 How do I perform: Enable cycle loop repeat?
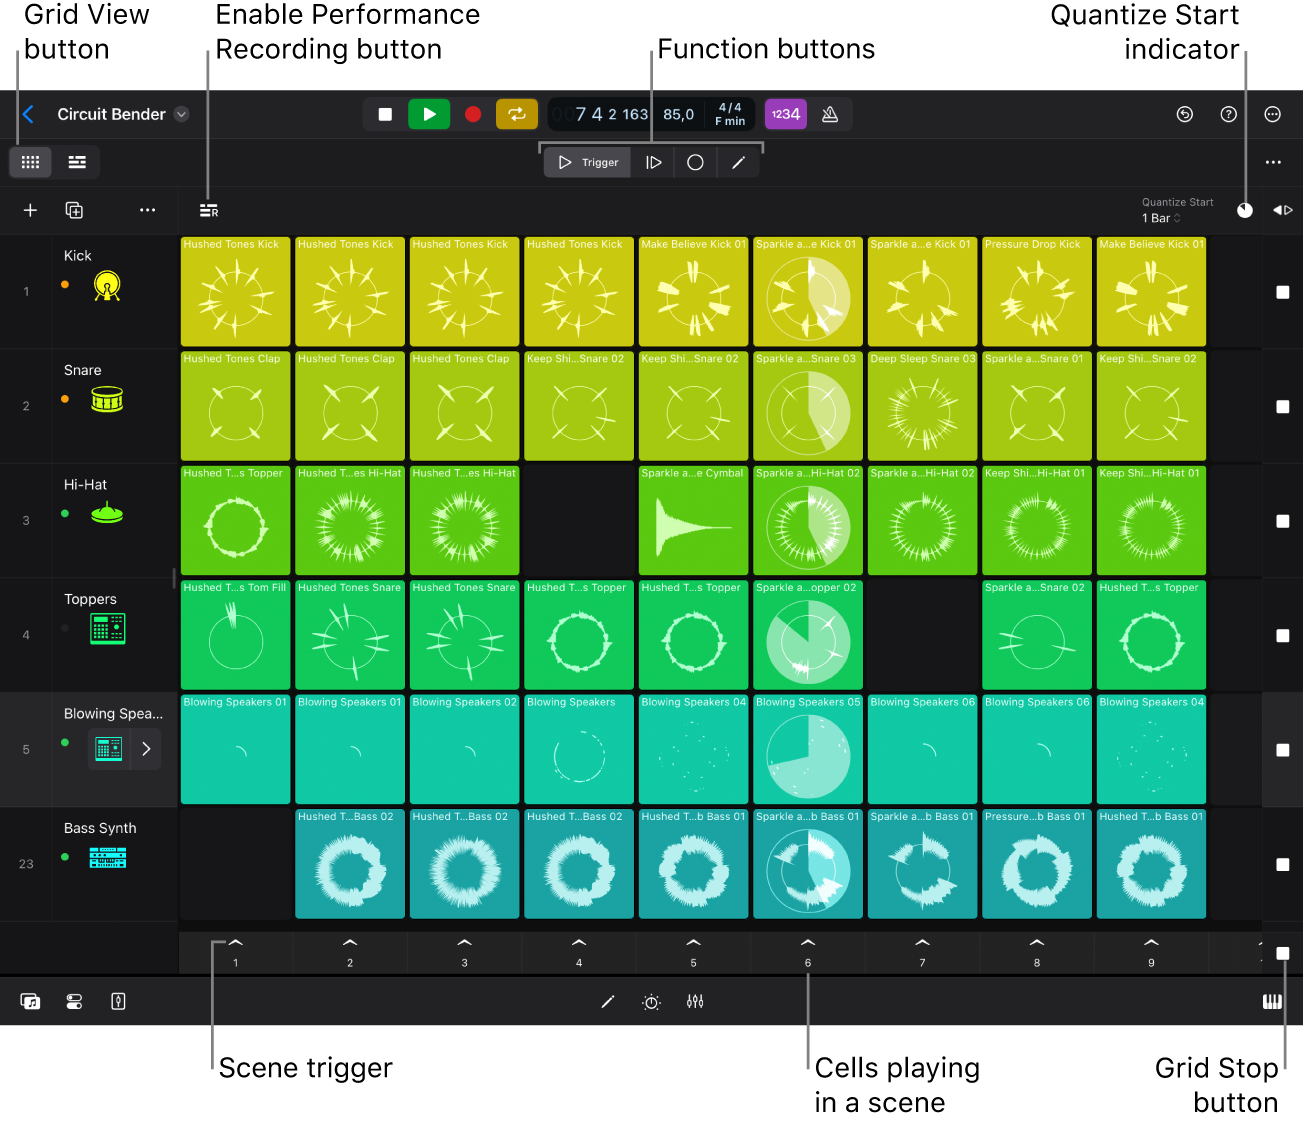[x=517, y=114]
